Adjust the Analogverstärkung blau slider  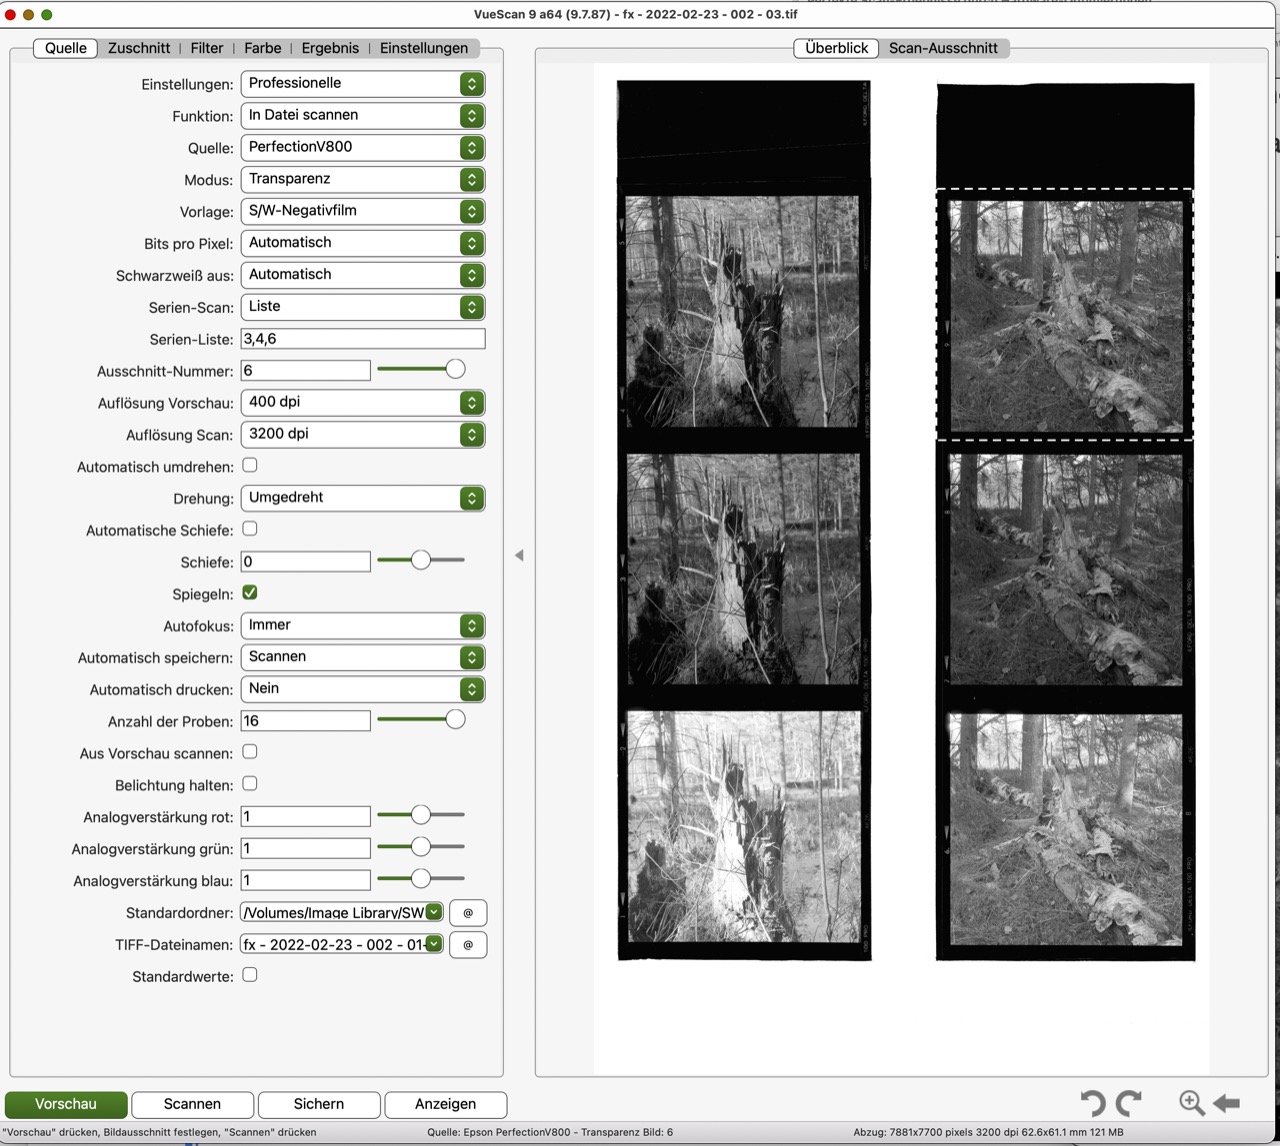click(x=421, y=879)
